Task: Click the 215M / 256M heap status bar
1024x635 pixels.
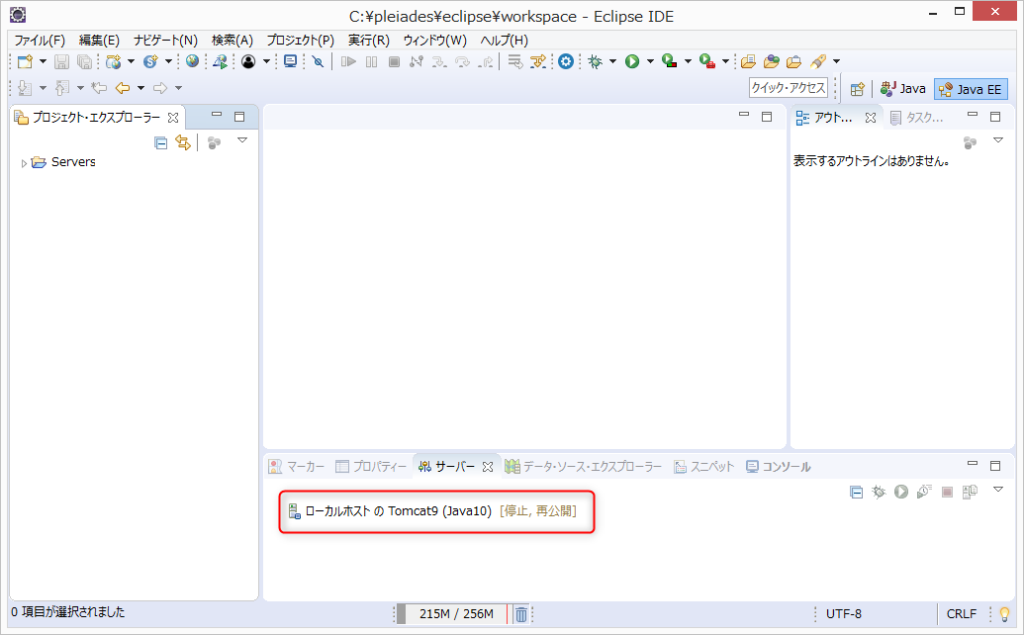Action: (455, 614)
